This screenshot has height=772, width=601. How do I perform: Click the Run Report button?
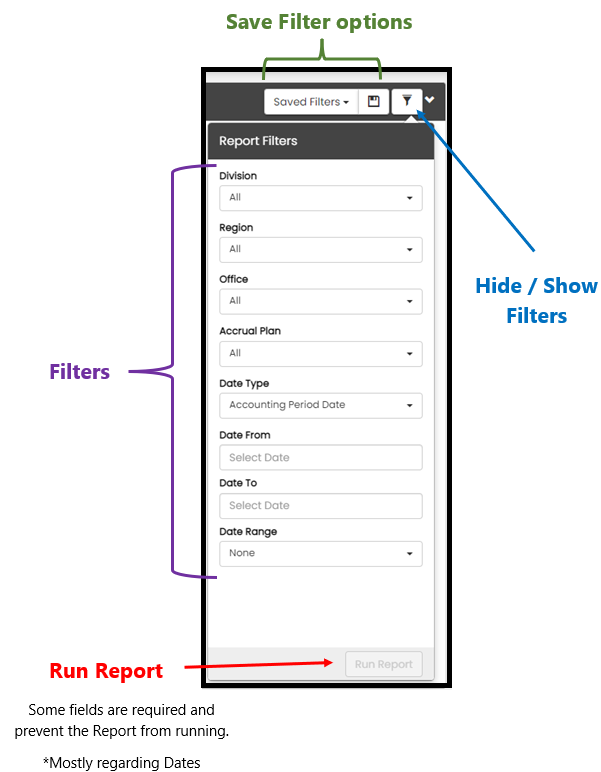(384, 664)
